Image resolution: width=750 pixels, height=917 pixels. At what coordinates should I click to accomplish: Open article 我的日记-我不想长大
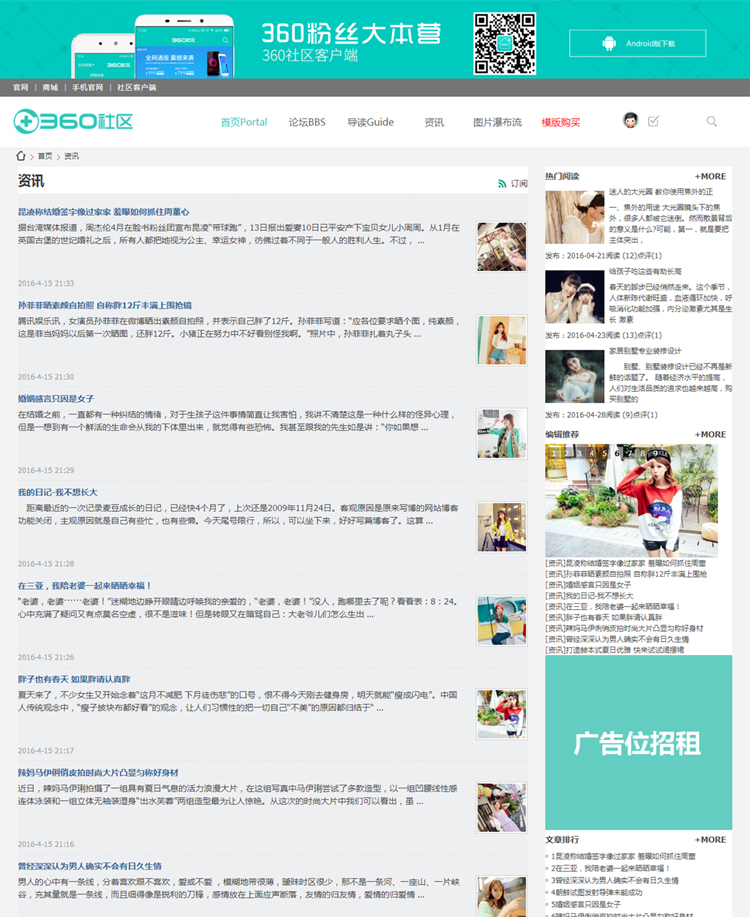click(x=57, y=492)
